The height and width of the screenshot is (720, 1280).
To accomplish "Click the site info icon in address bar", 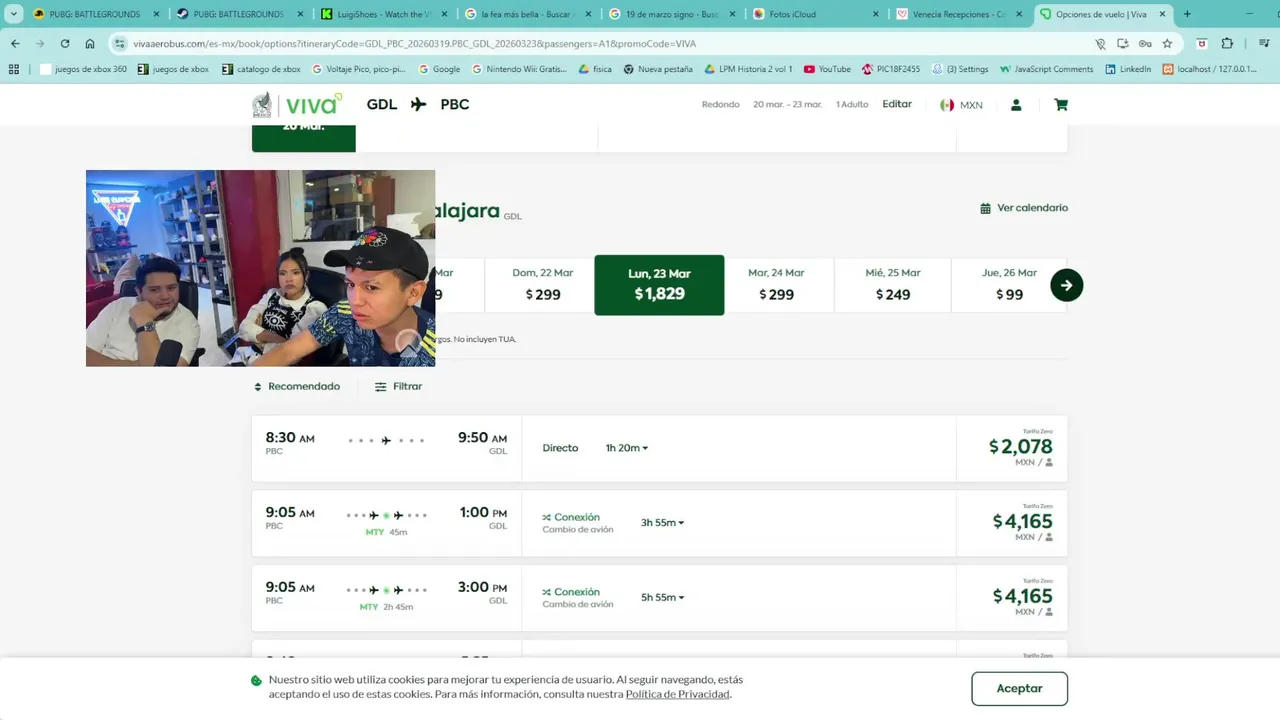I will click(x=120, y=44).
